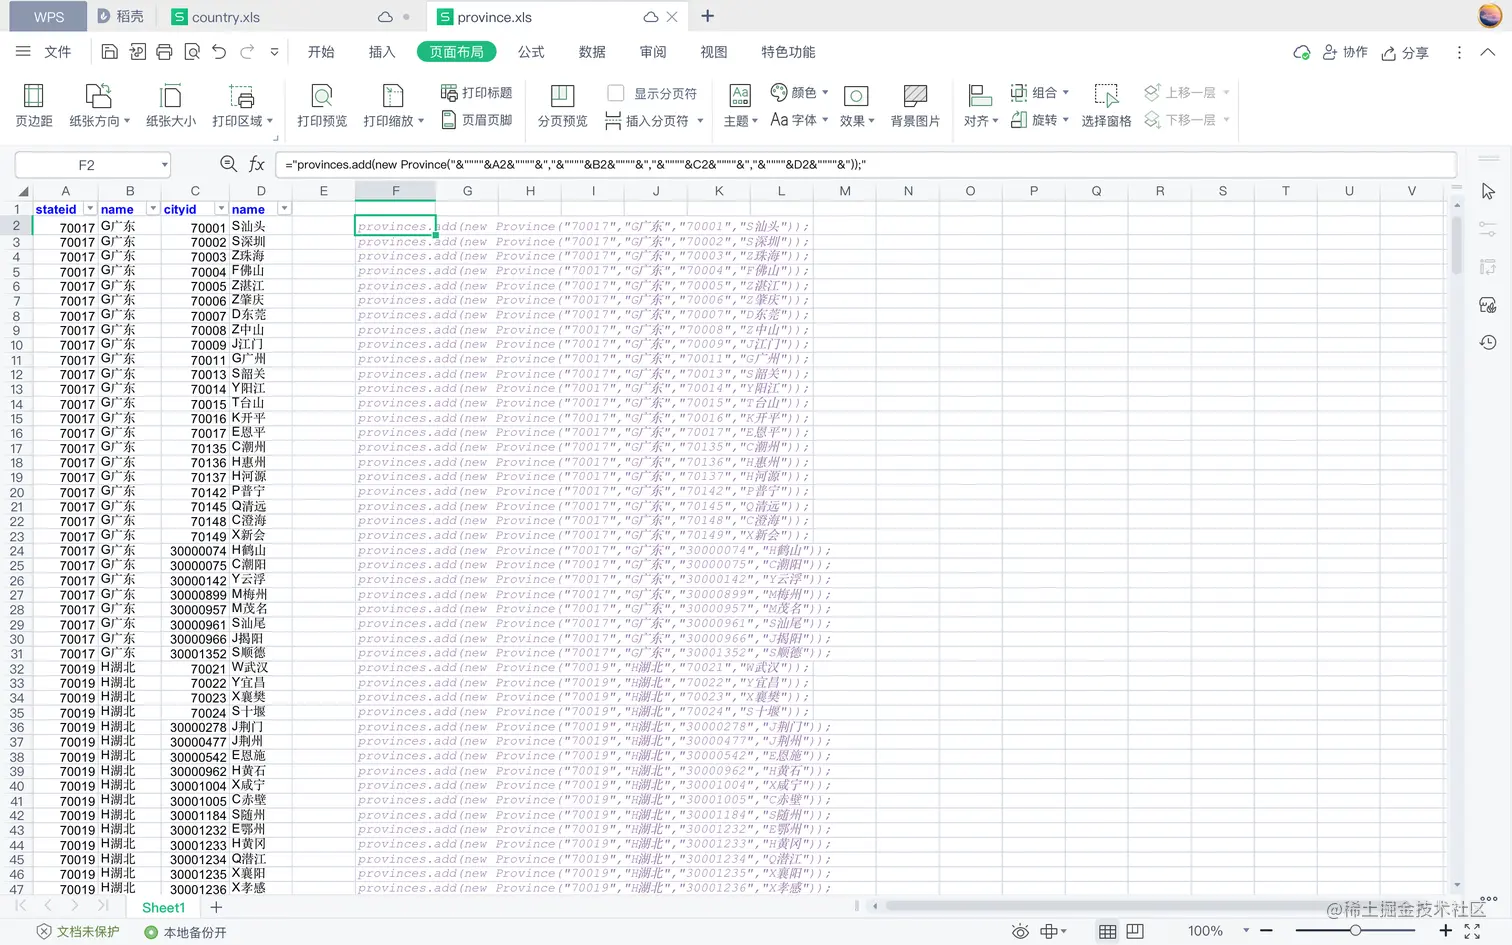Click zoom in plus button
Screen dimensions: 1512x945
coord(1445,931)
